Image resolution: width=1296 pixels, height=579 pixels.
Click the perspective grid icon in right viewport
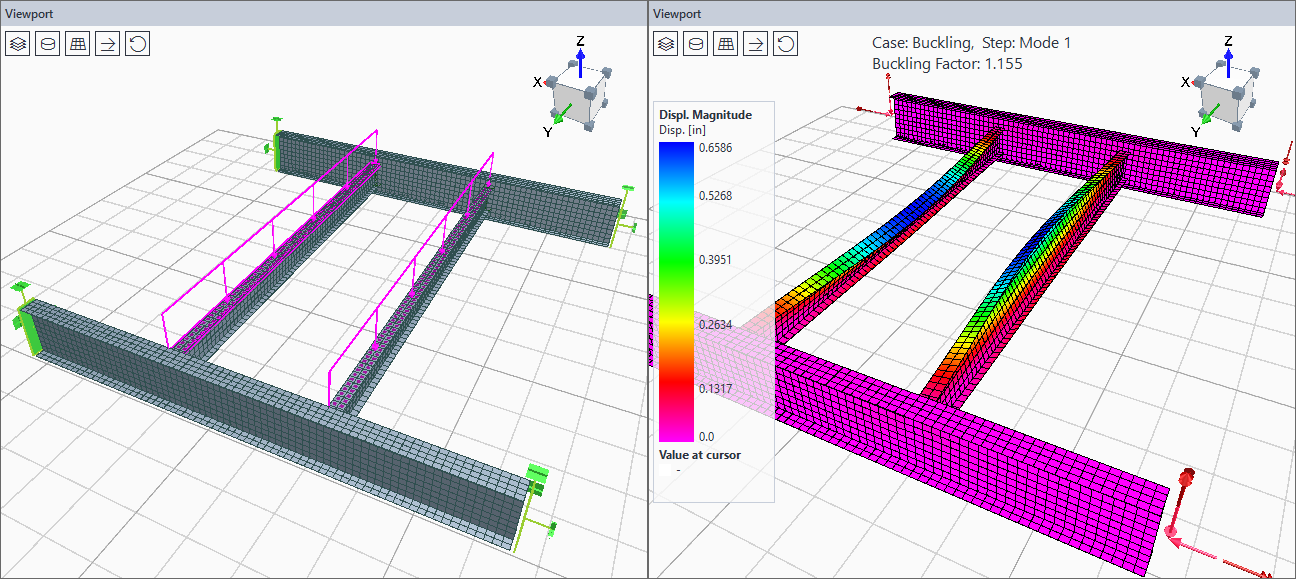coord(726,44)
